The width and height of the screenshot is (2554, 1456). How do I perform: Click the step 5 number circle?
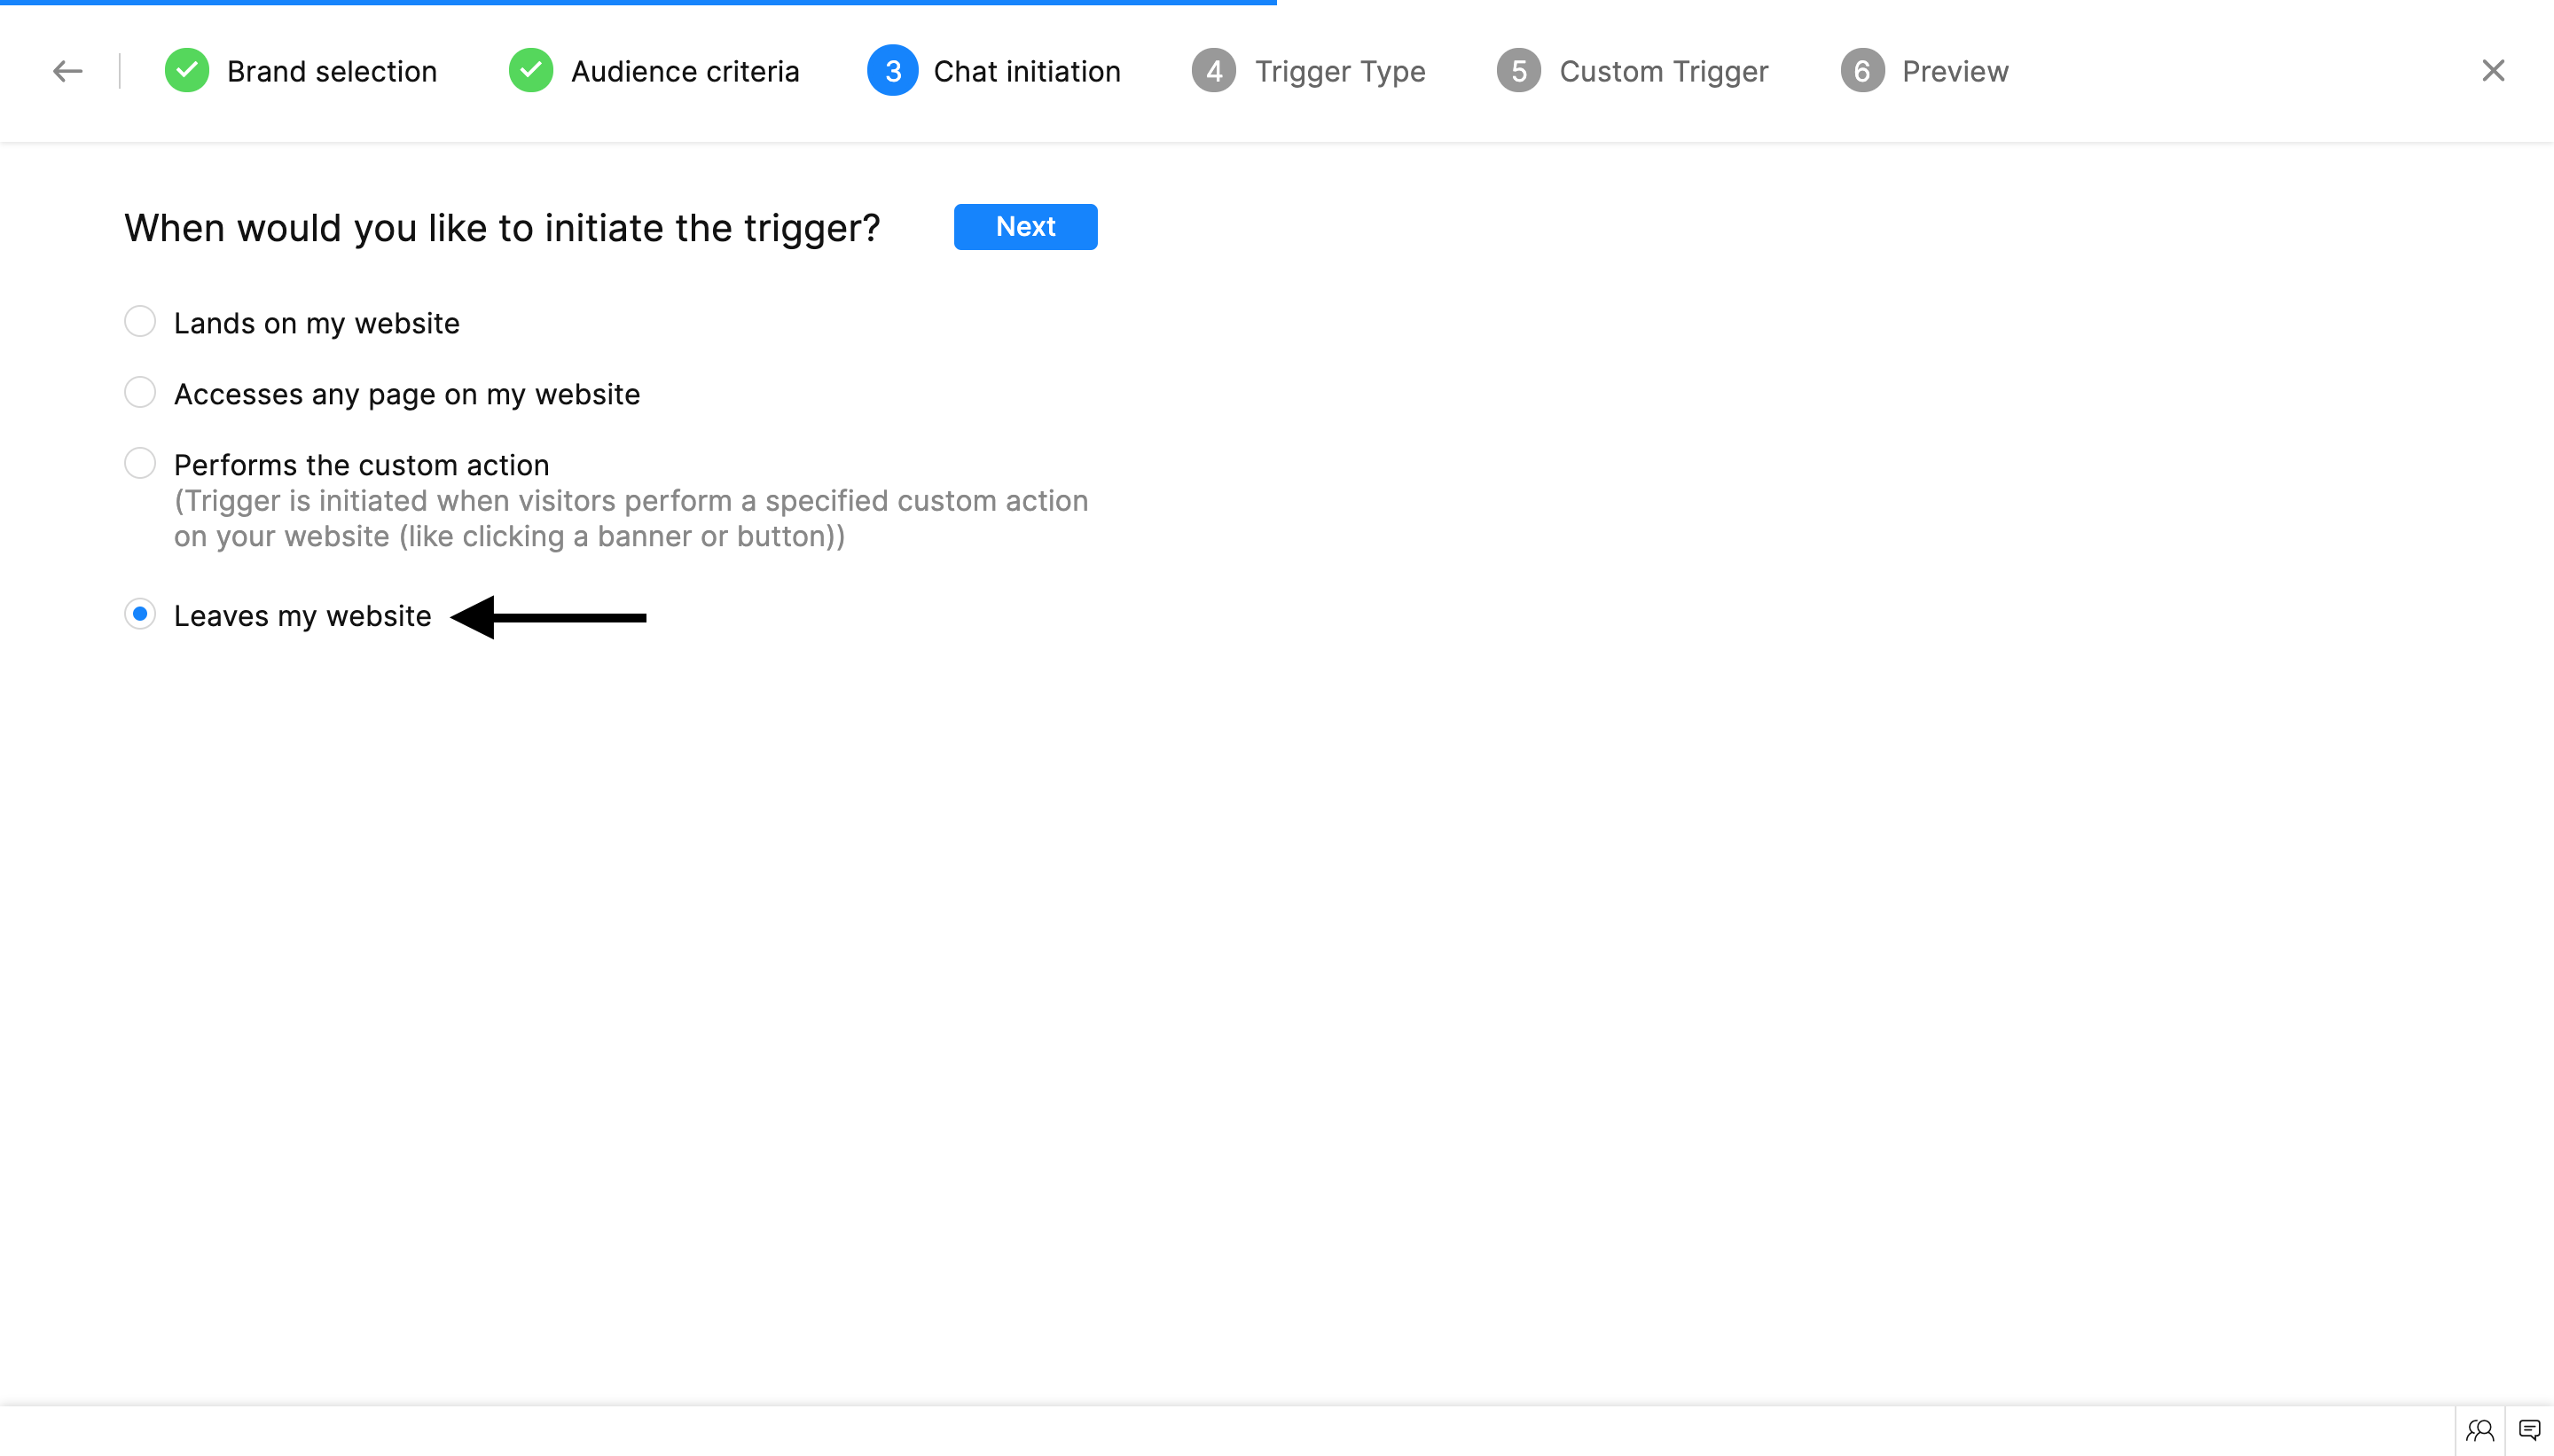tap(1518, 71)
